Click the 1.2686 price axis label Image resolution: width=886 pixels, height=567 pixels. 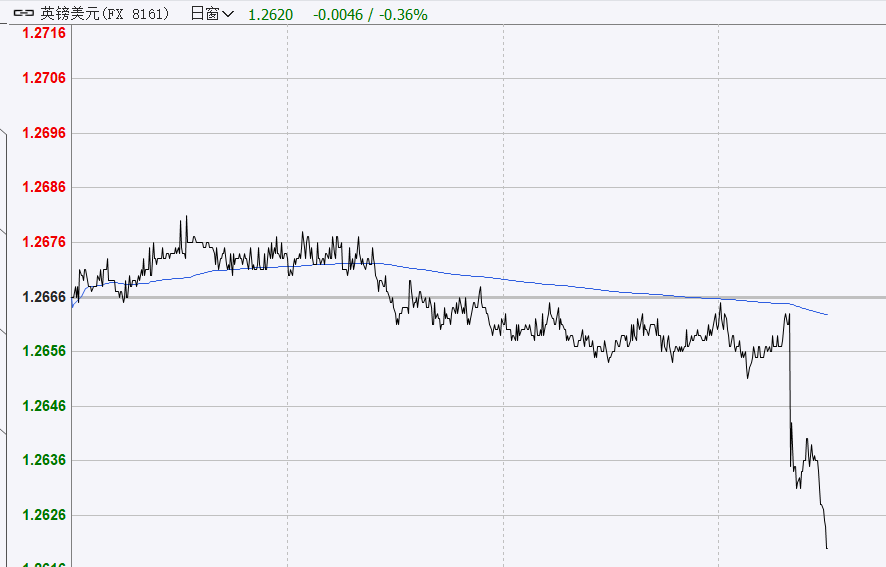tap(44, 187)
